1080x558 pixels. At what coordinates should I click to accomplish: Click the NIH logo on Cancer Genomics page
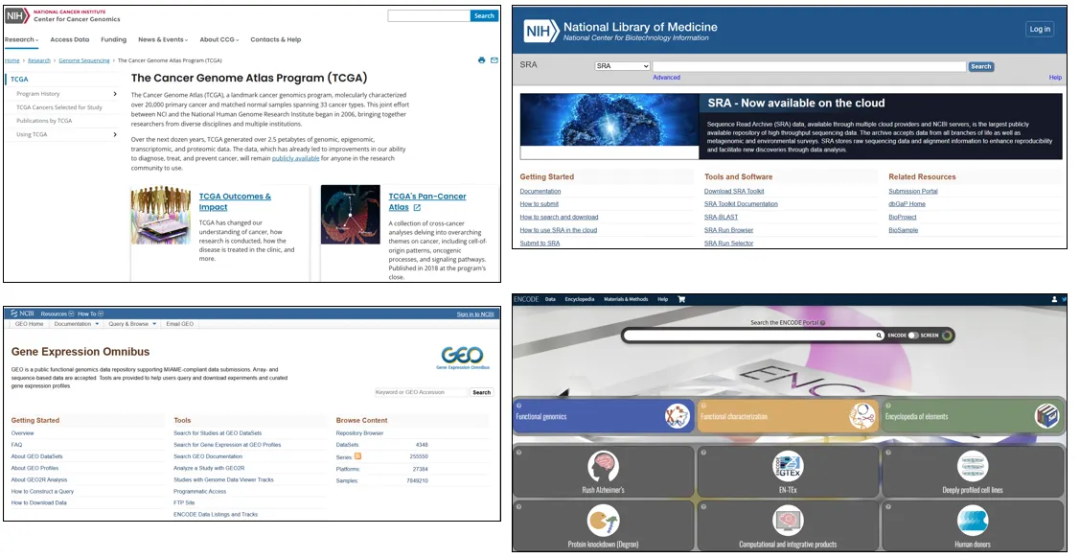coord(17,16)
